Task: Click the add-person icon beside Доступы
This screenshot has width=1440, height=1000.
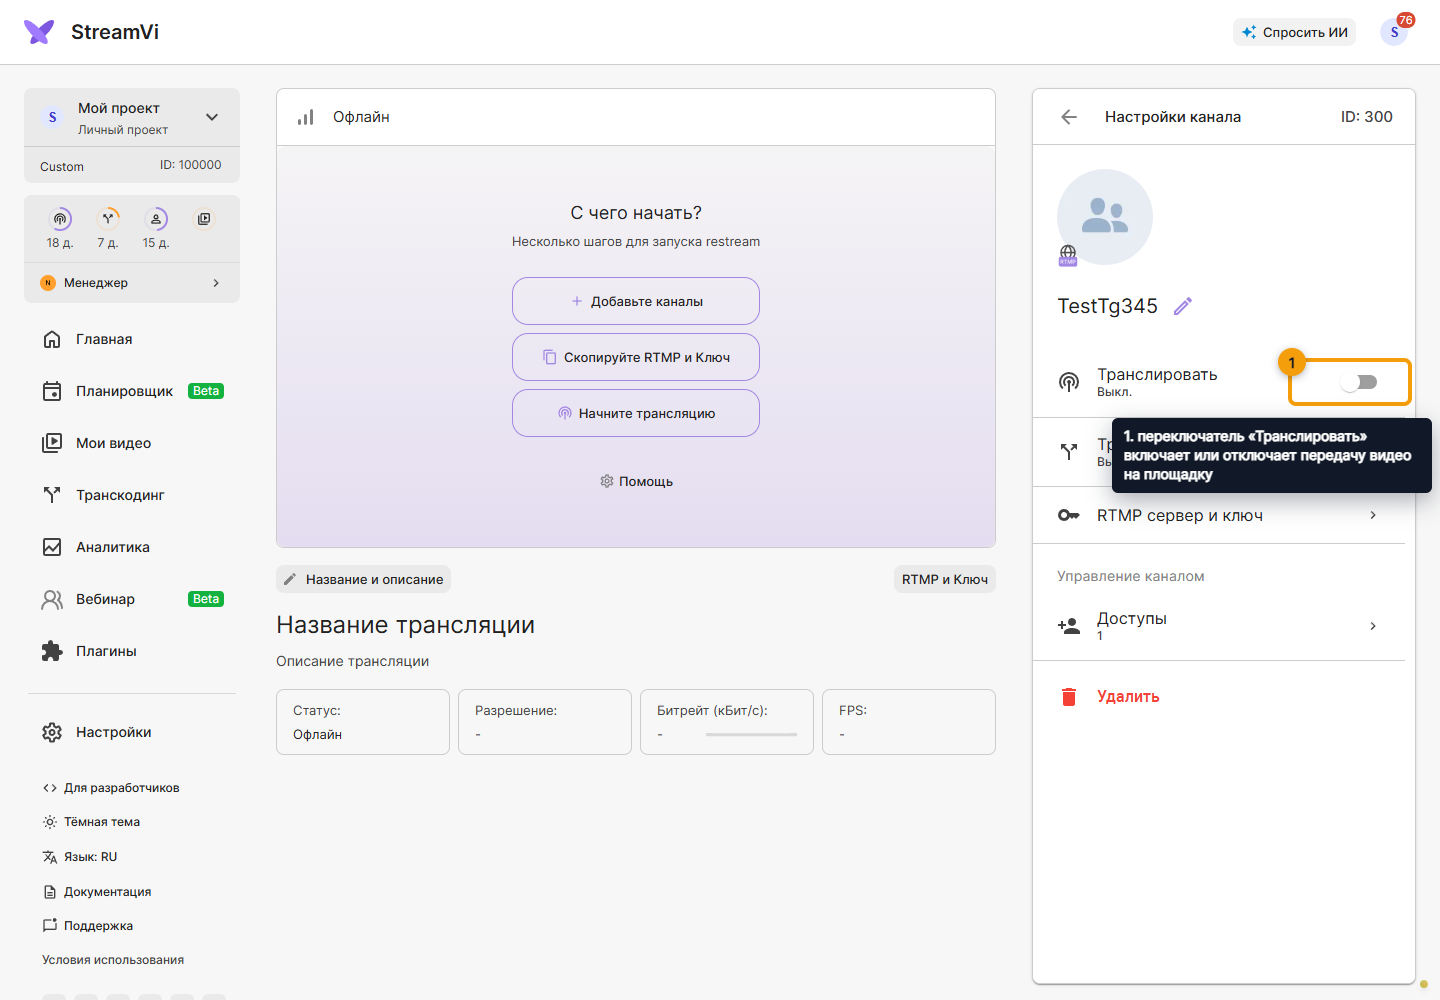Action: click(1069, 626)
